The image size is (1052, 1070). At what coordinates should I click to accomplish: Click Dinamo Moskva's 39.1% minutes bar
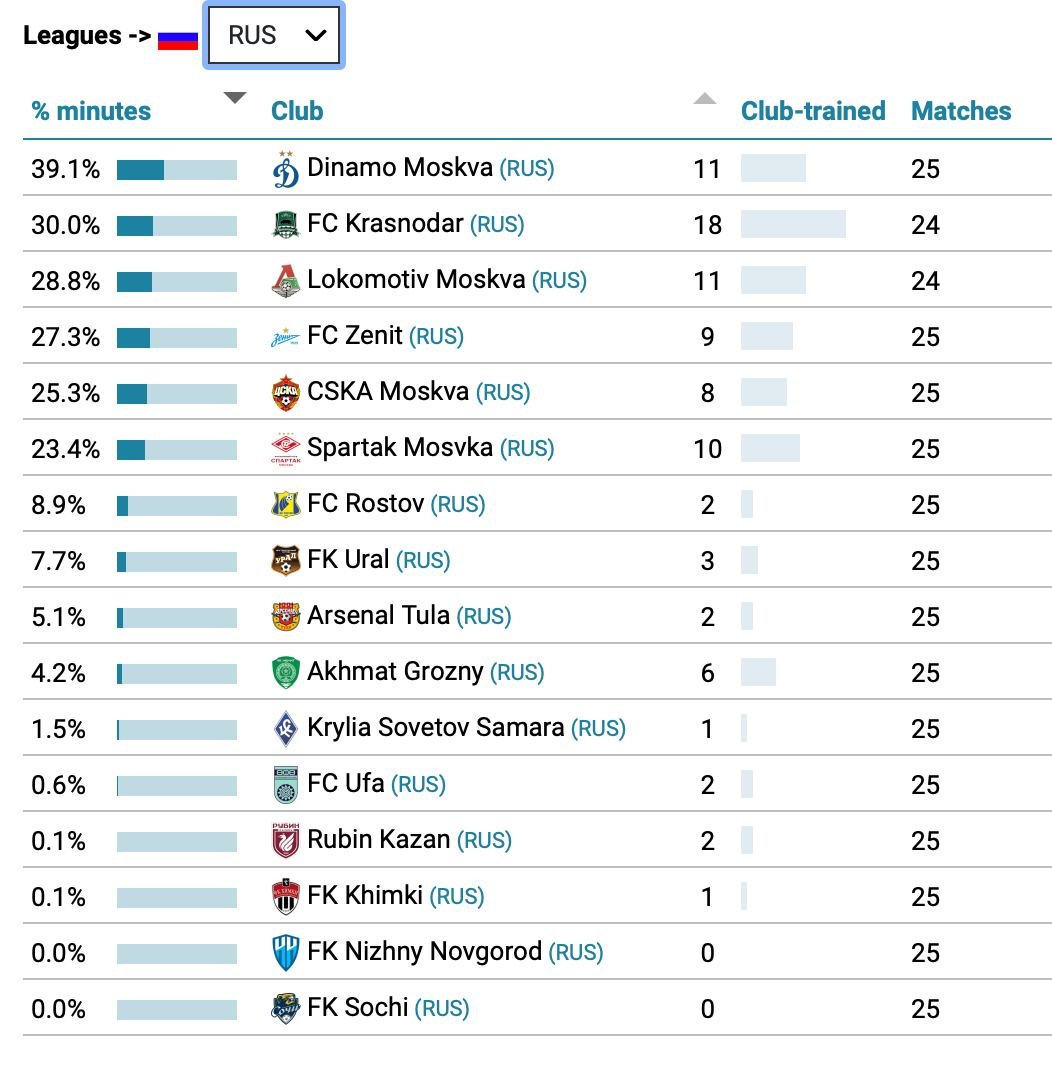[176, 170]
